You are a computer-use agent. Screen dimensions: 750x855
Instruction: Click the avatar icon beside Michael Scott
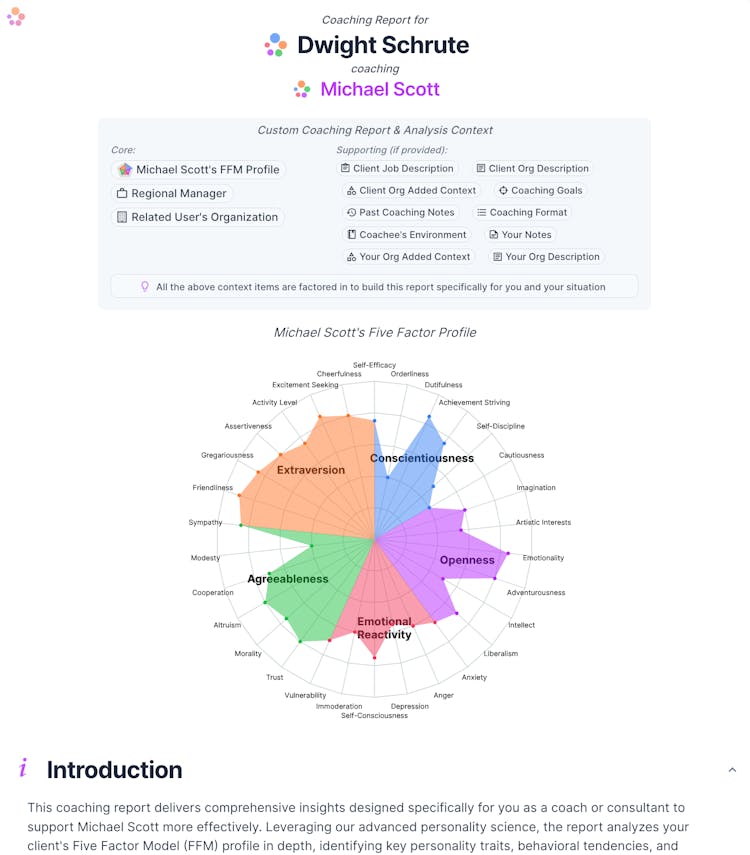pos(302,89)
